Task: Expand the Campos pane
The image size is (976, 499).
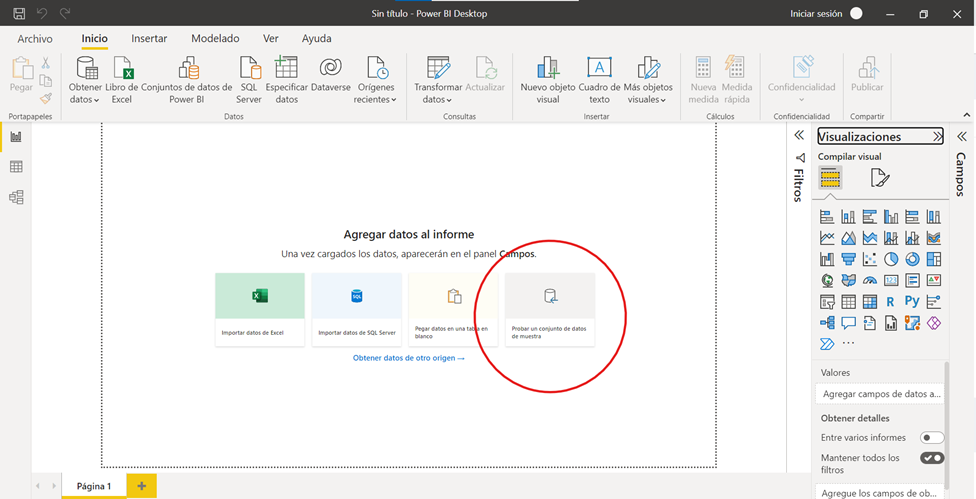Action: [962, 136]
